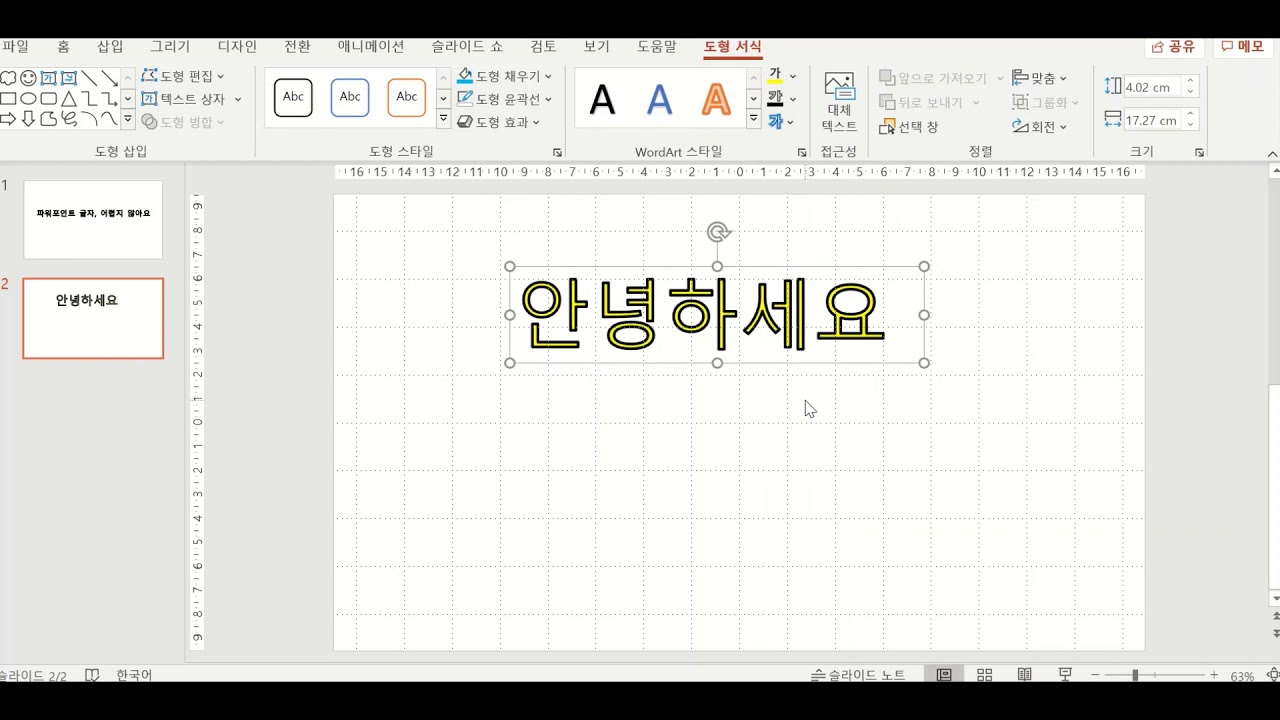Switch to the 슬라이드 쇼 tab
1280x720 pixels.
[467, 46]
